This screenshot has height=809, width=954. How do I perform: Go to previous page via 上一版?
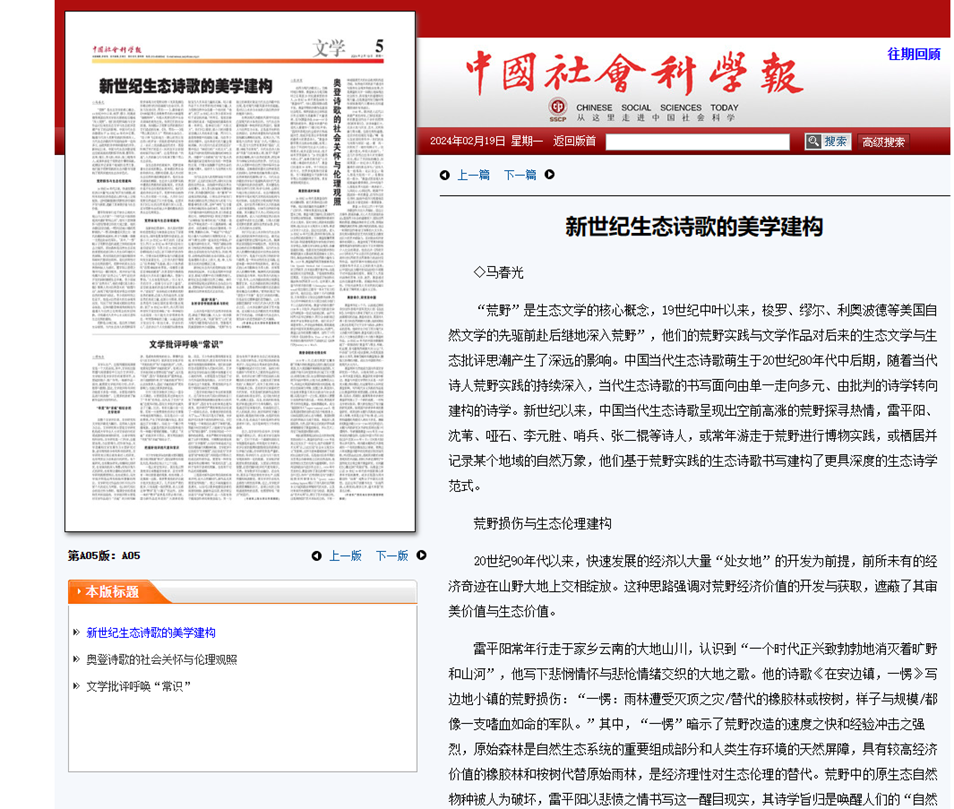pyautogui.click(x=345, y=556)
